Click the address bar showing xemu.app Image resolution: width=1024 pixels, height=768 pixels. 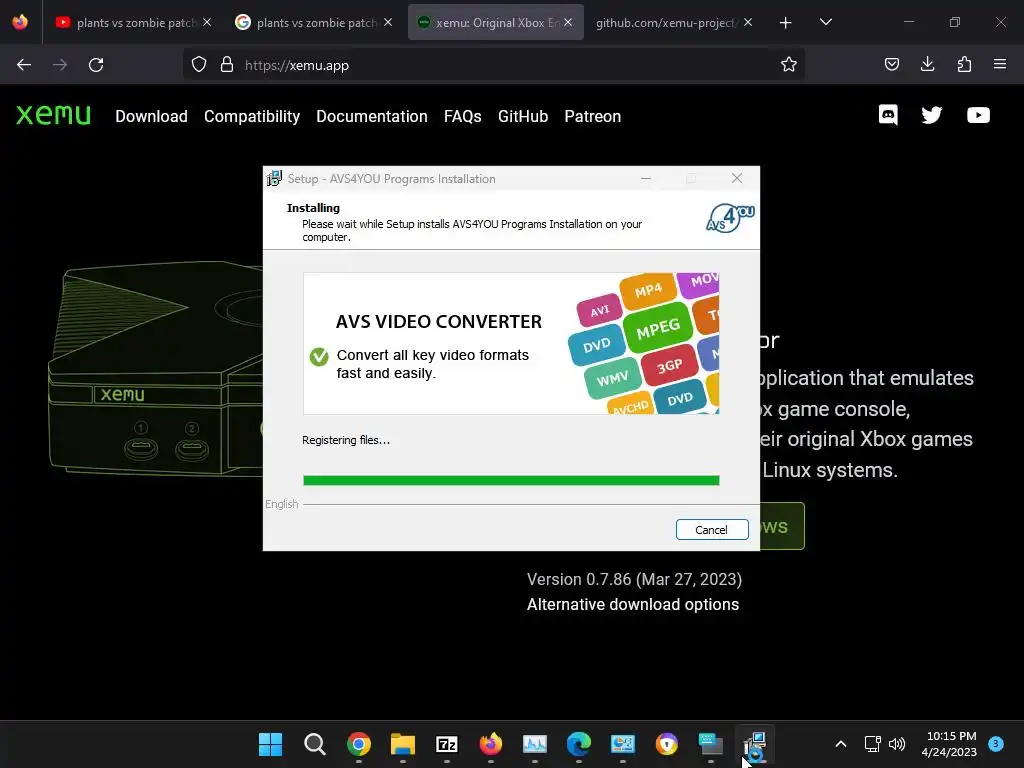pyautogui.click(x=493, y=65)
